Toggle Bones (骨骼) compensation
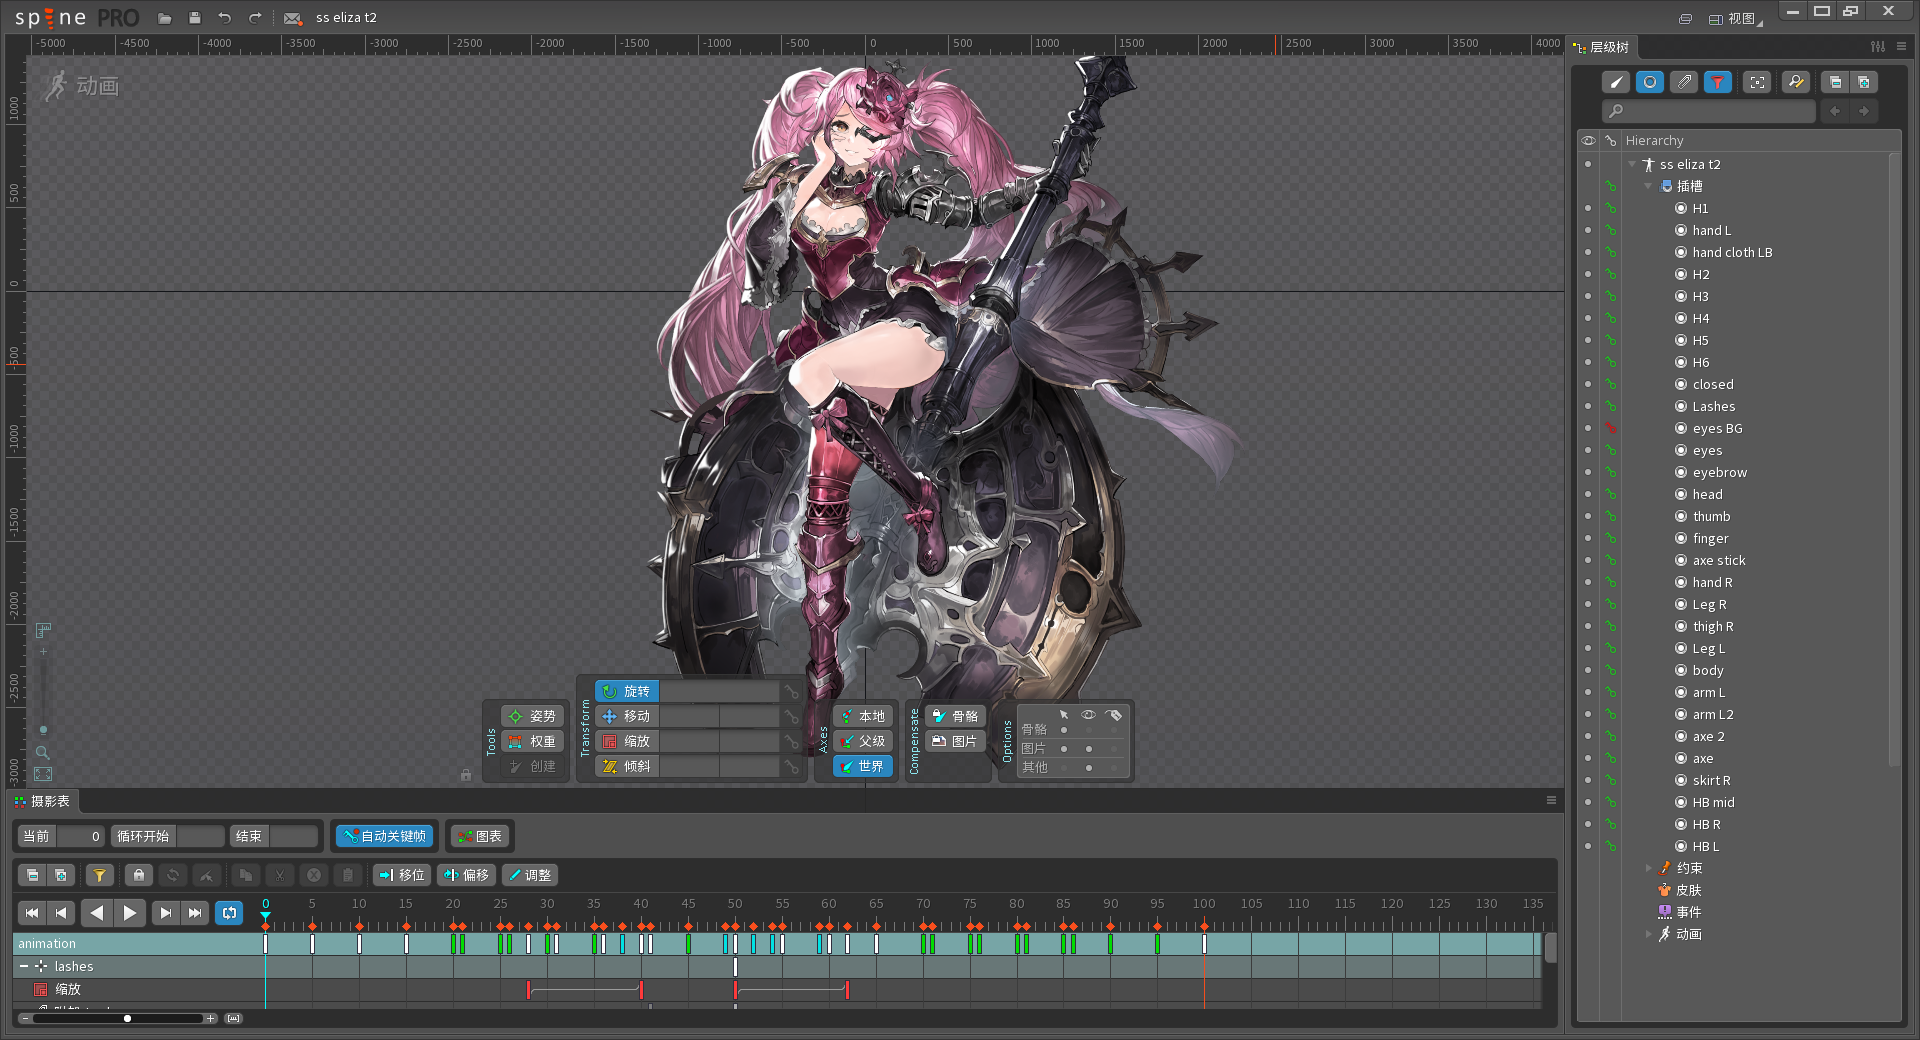1920x1040 pixels. pos(956,716)
